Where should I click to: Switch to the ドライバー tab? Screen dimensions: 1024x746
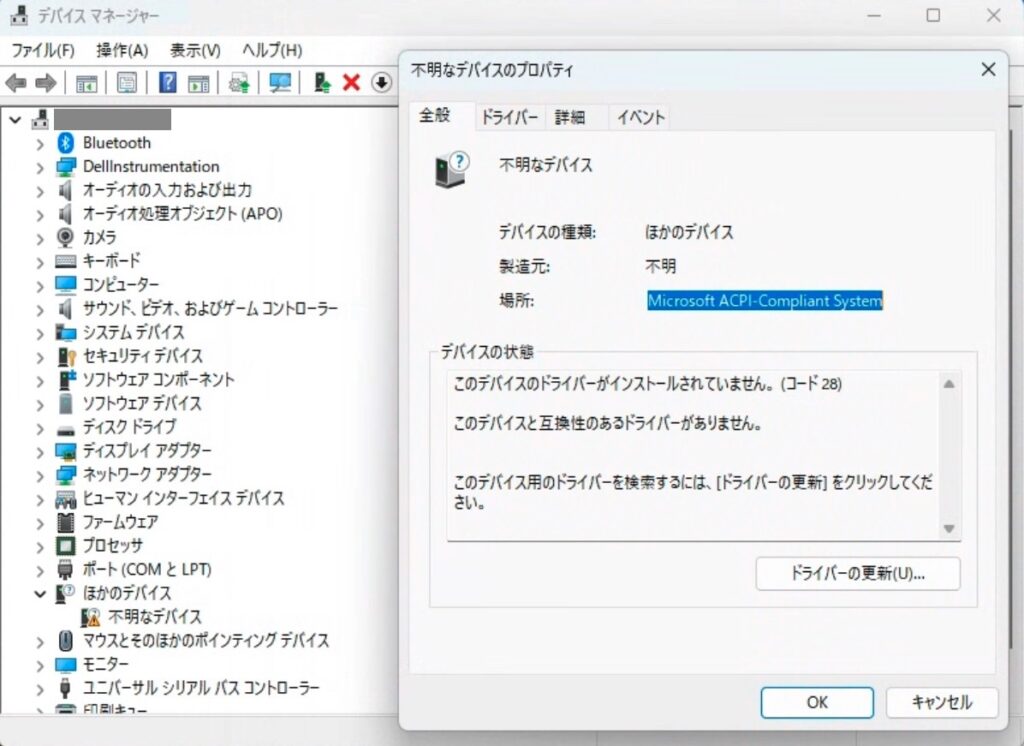pyautogui.click(x=510, y=117)
